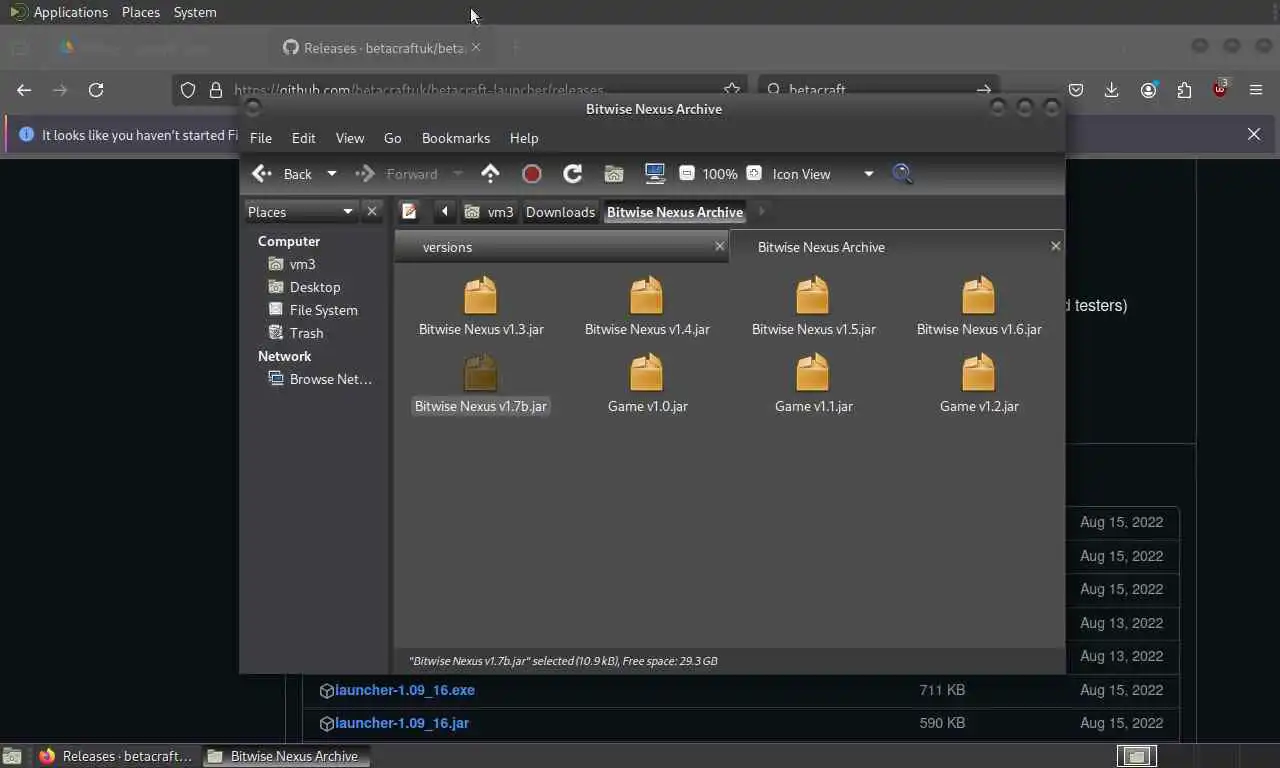Viewport: 1280px width, 768px height.
Task: Click the left path scroll arrow
Action: point(444,211)
